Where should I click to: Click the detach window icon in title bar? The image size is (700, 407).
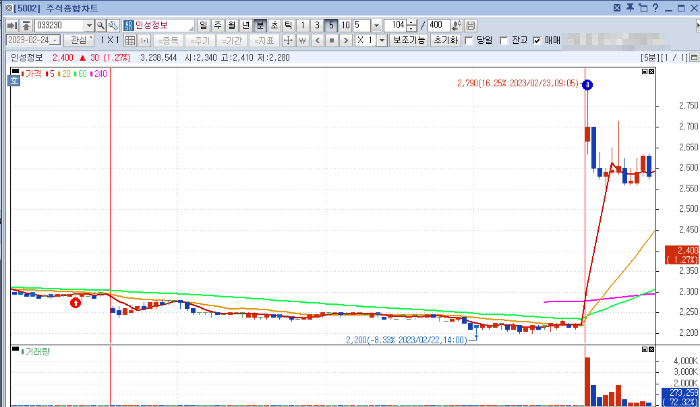tap(643, 8)
